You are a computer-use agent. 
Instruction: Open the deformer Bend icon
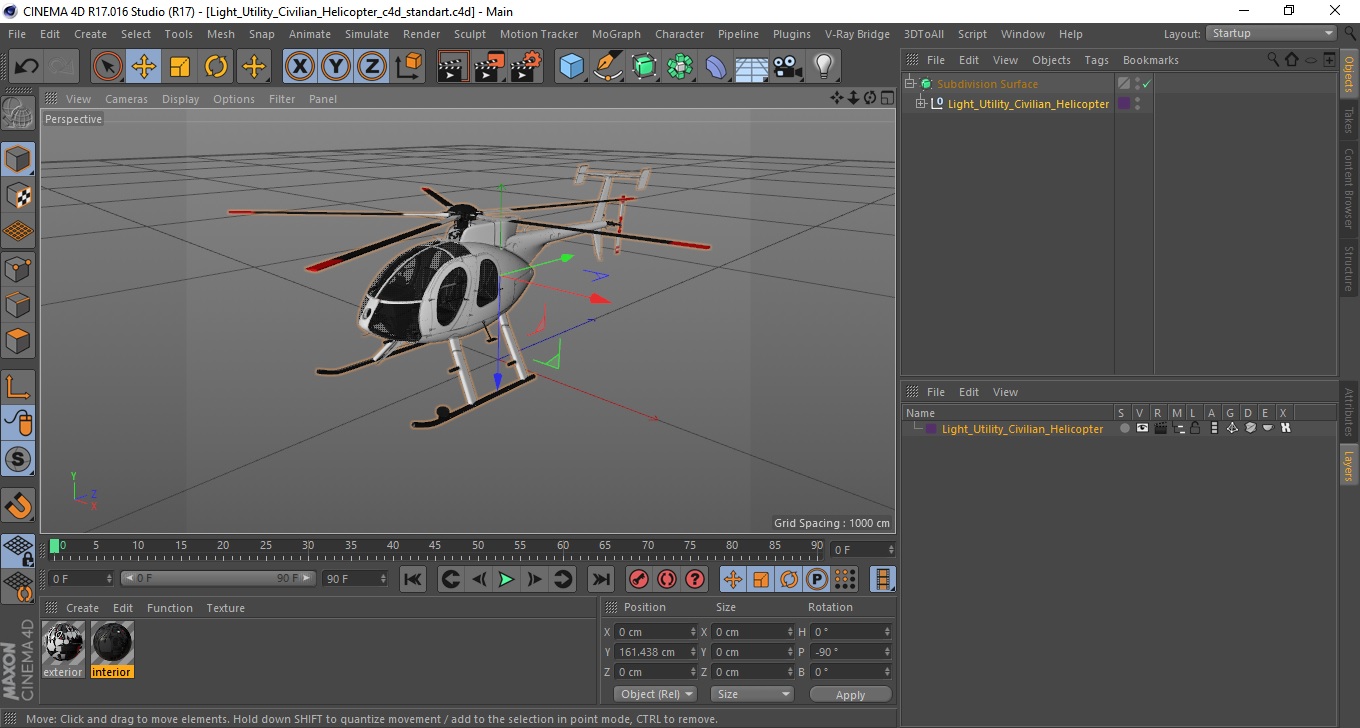click(716, 67)
